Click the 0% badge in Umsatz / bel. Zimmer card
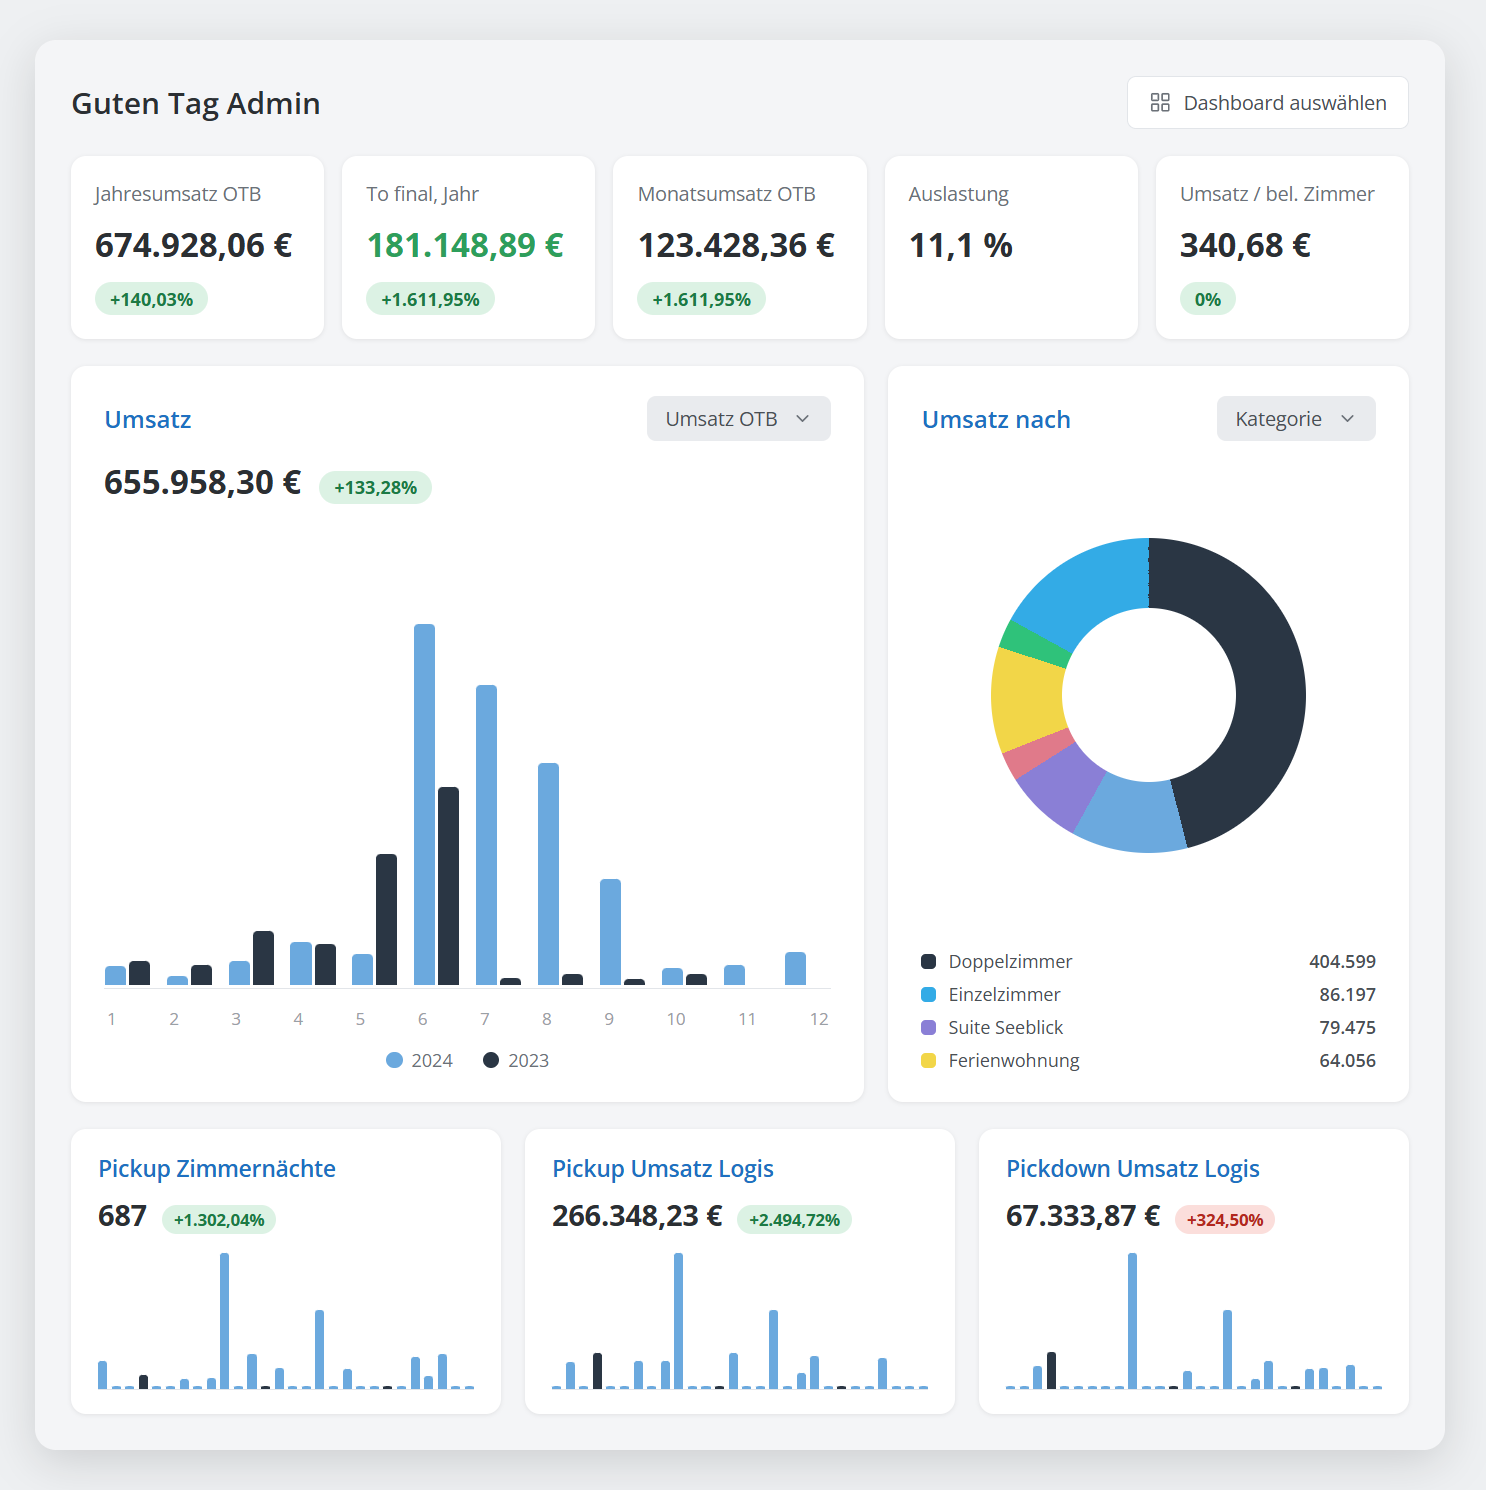The image size is (1486, 1490). coord(1208,299)
